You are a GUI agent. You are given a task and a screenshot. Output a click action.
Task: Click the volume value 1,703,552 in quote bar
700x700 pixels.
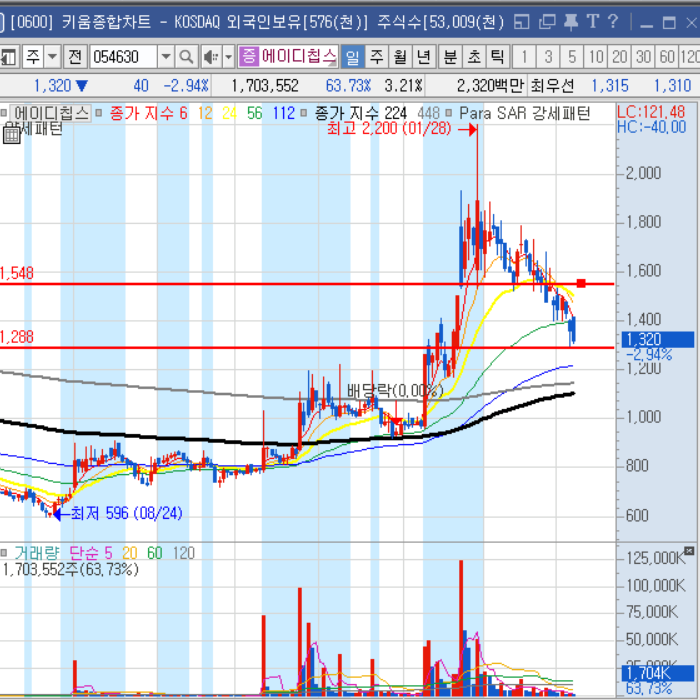265,85
